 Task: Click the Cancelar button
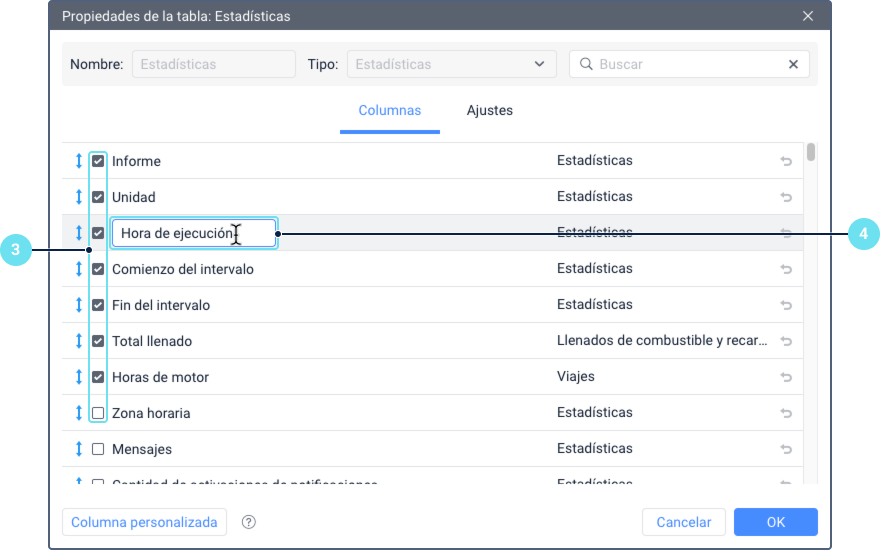pyautogui.click(x=684, y=522)
